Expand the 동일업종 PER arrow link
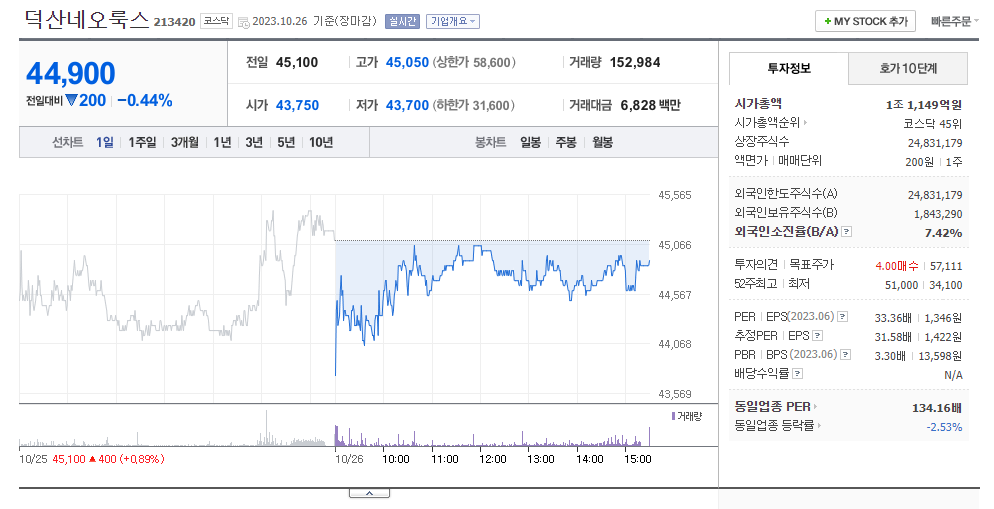This screenshot has width=994, height=509. point(776,406)
